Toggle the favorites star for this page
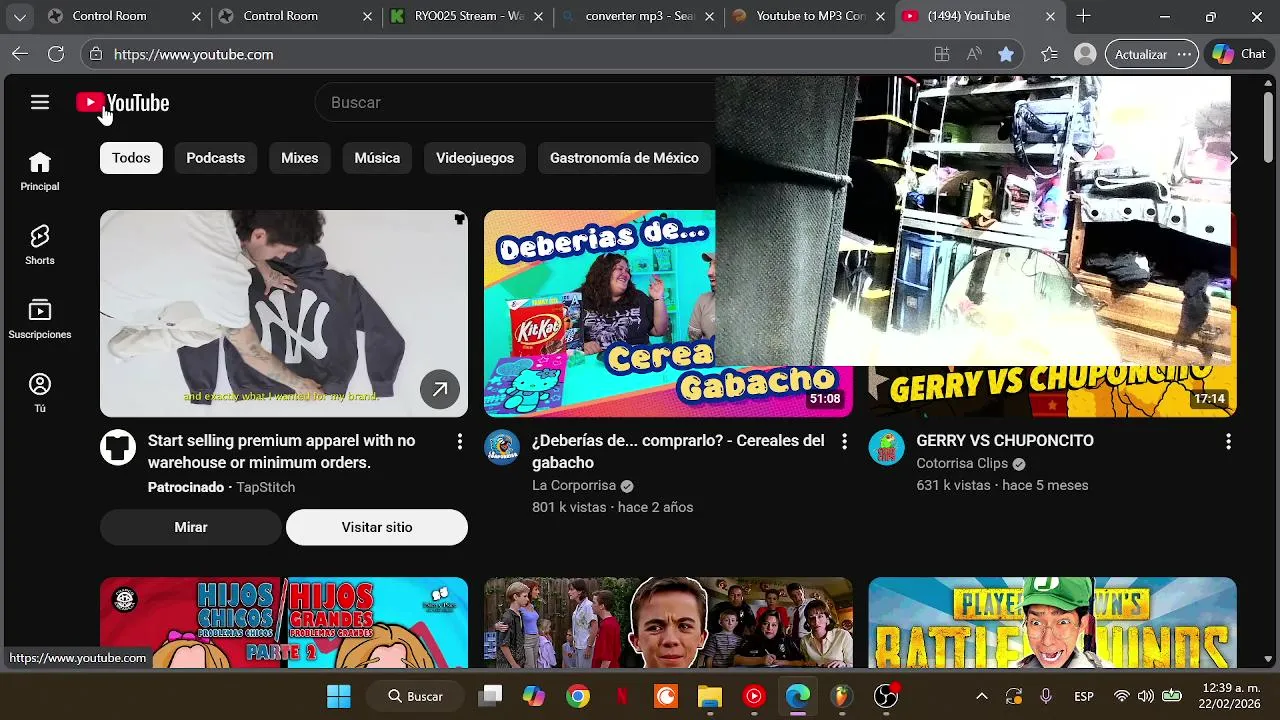Viewport: 1280px width, 720px height. [x=1006, y=54]
